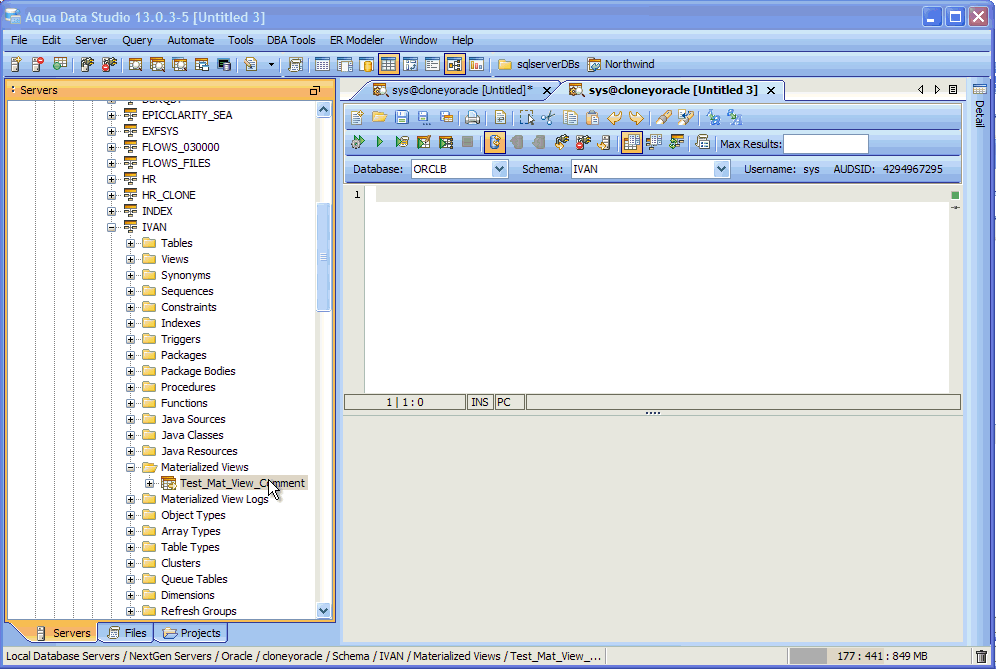Image resolution: width=996 pixels, height=669 pixels.
Task: Undo last edit with the curved arrow icon
Action: pyautogui.click(x=614, y=118)
